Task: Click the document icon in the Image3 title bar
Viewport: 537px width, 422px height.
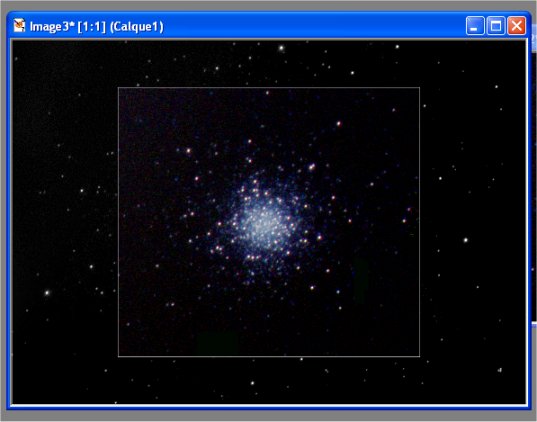Action: click(x=19, y=26)
